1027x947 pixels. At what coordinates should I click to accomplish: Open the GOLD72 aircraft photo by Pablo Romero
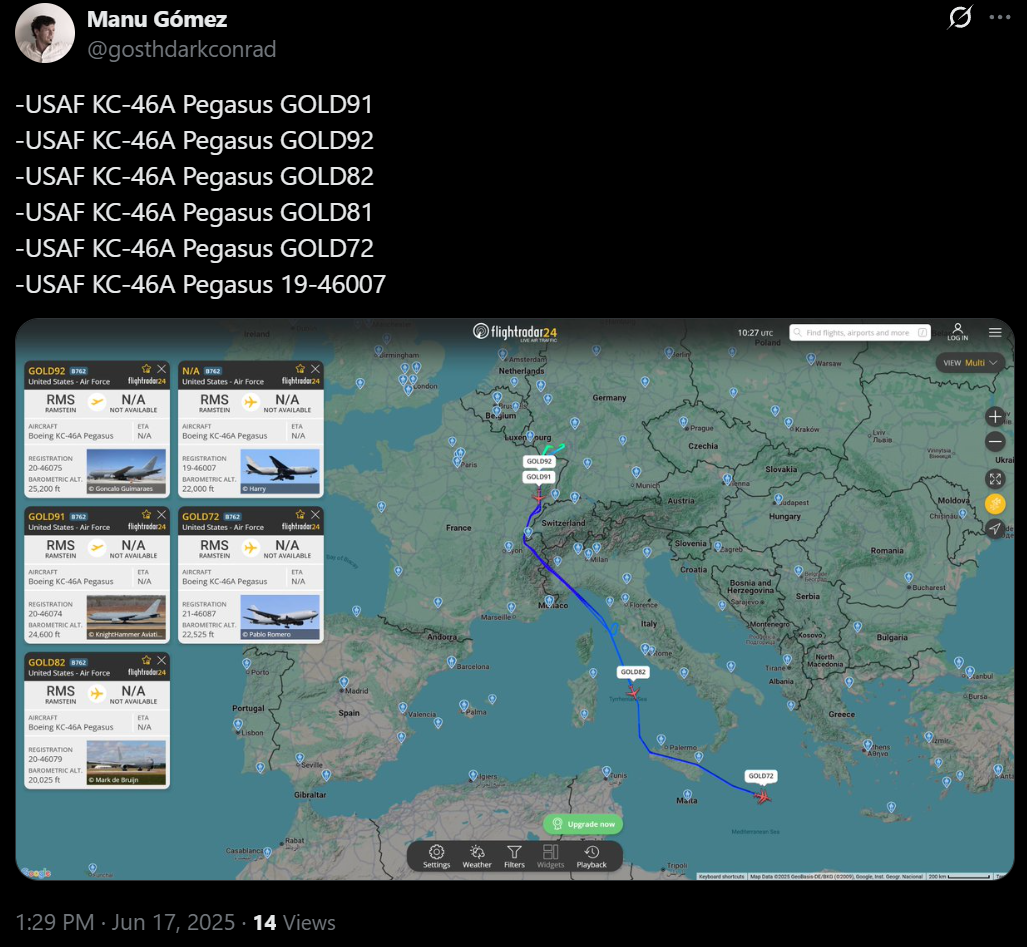280,617
